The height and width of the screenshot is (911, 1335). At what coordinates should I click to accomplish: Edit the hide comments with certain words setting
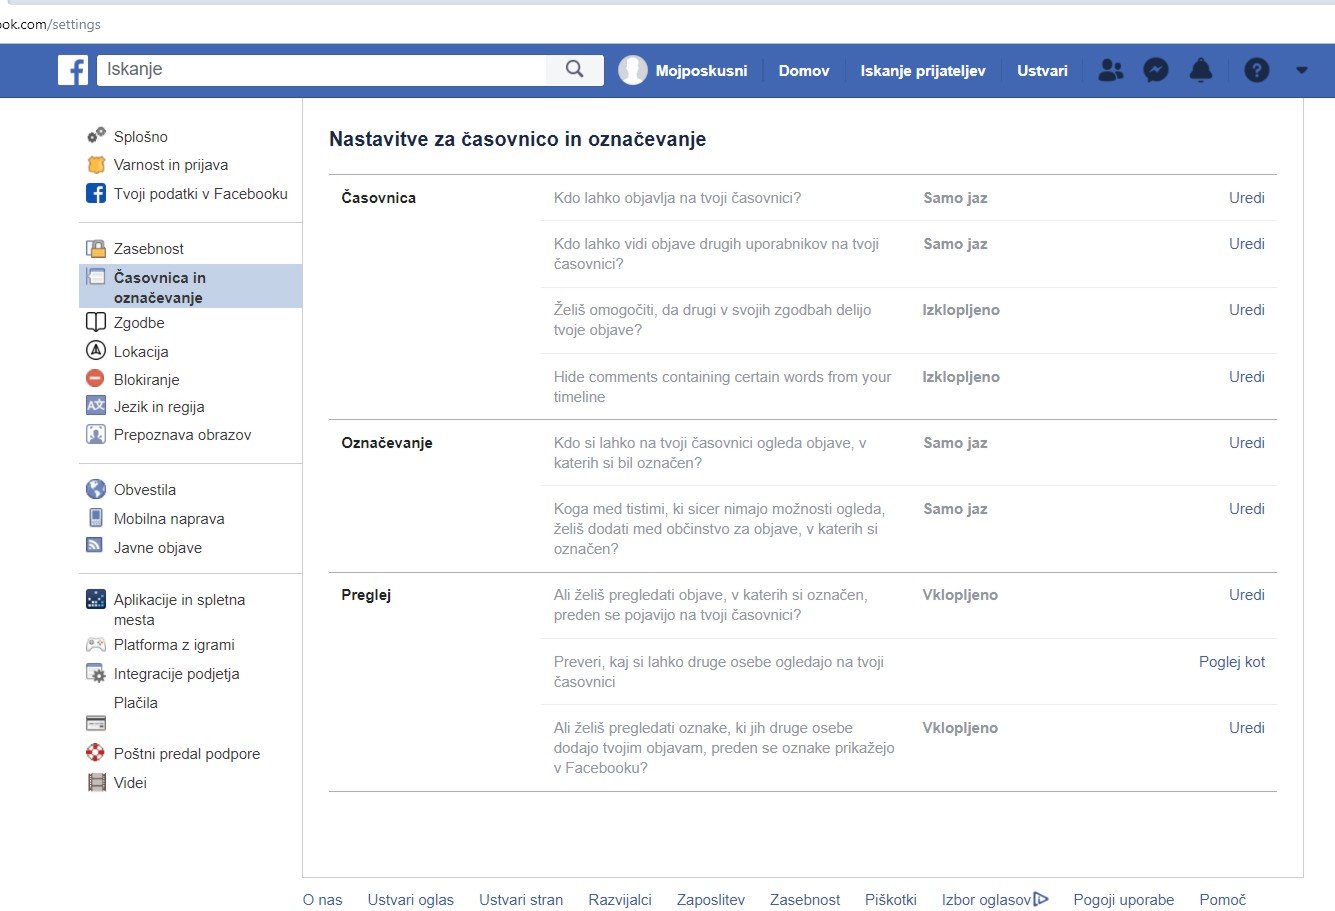[1246, 377]
